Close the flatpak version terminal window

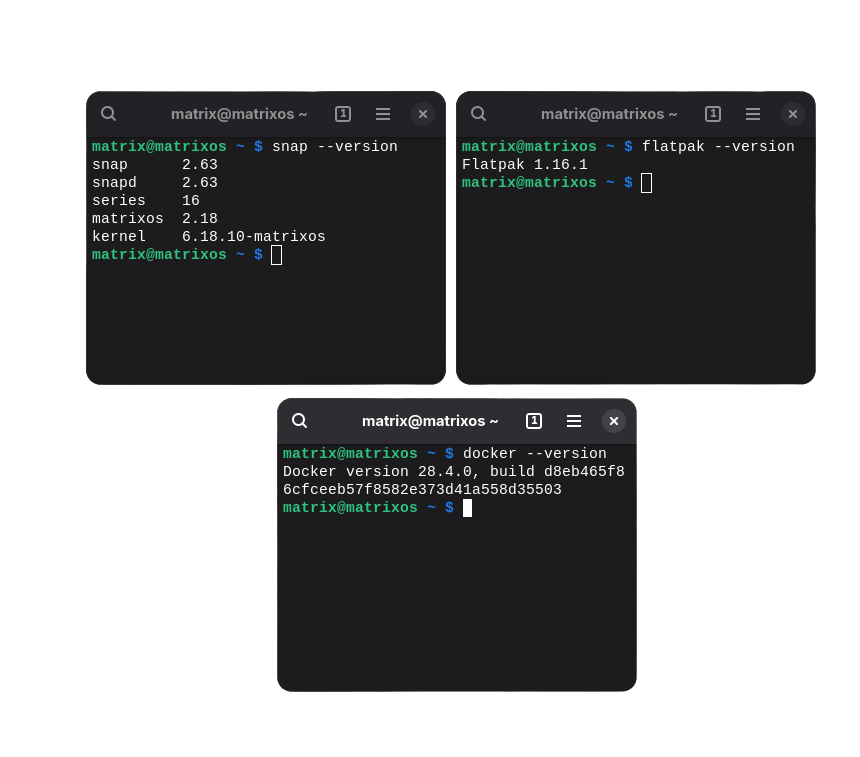click(793, 114)
